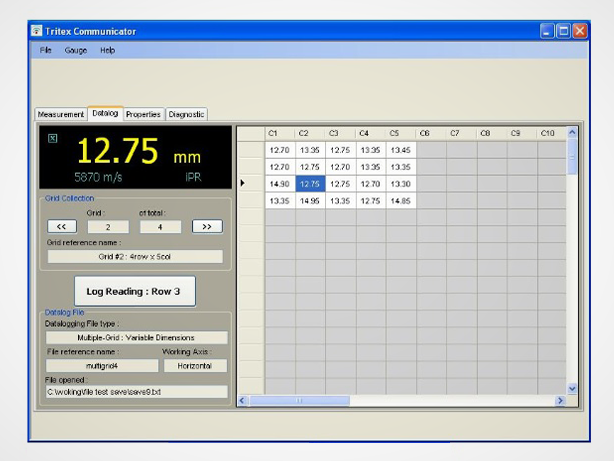Minimize the Tritex Communicator window
614x461 pixels.
(547, 31)
